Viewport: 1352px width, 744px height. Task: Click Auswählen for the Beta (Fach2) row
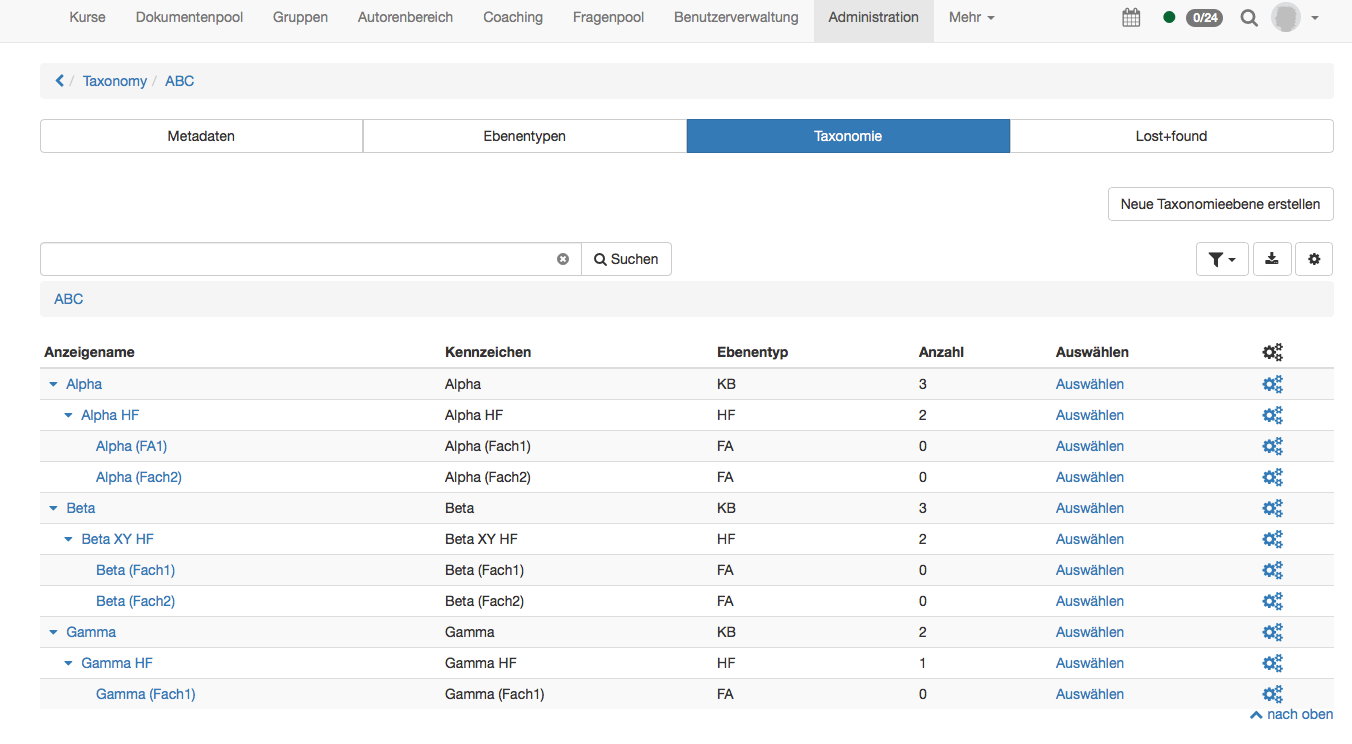pyautogui.click(x=1089, y=600)
